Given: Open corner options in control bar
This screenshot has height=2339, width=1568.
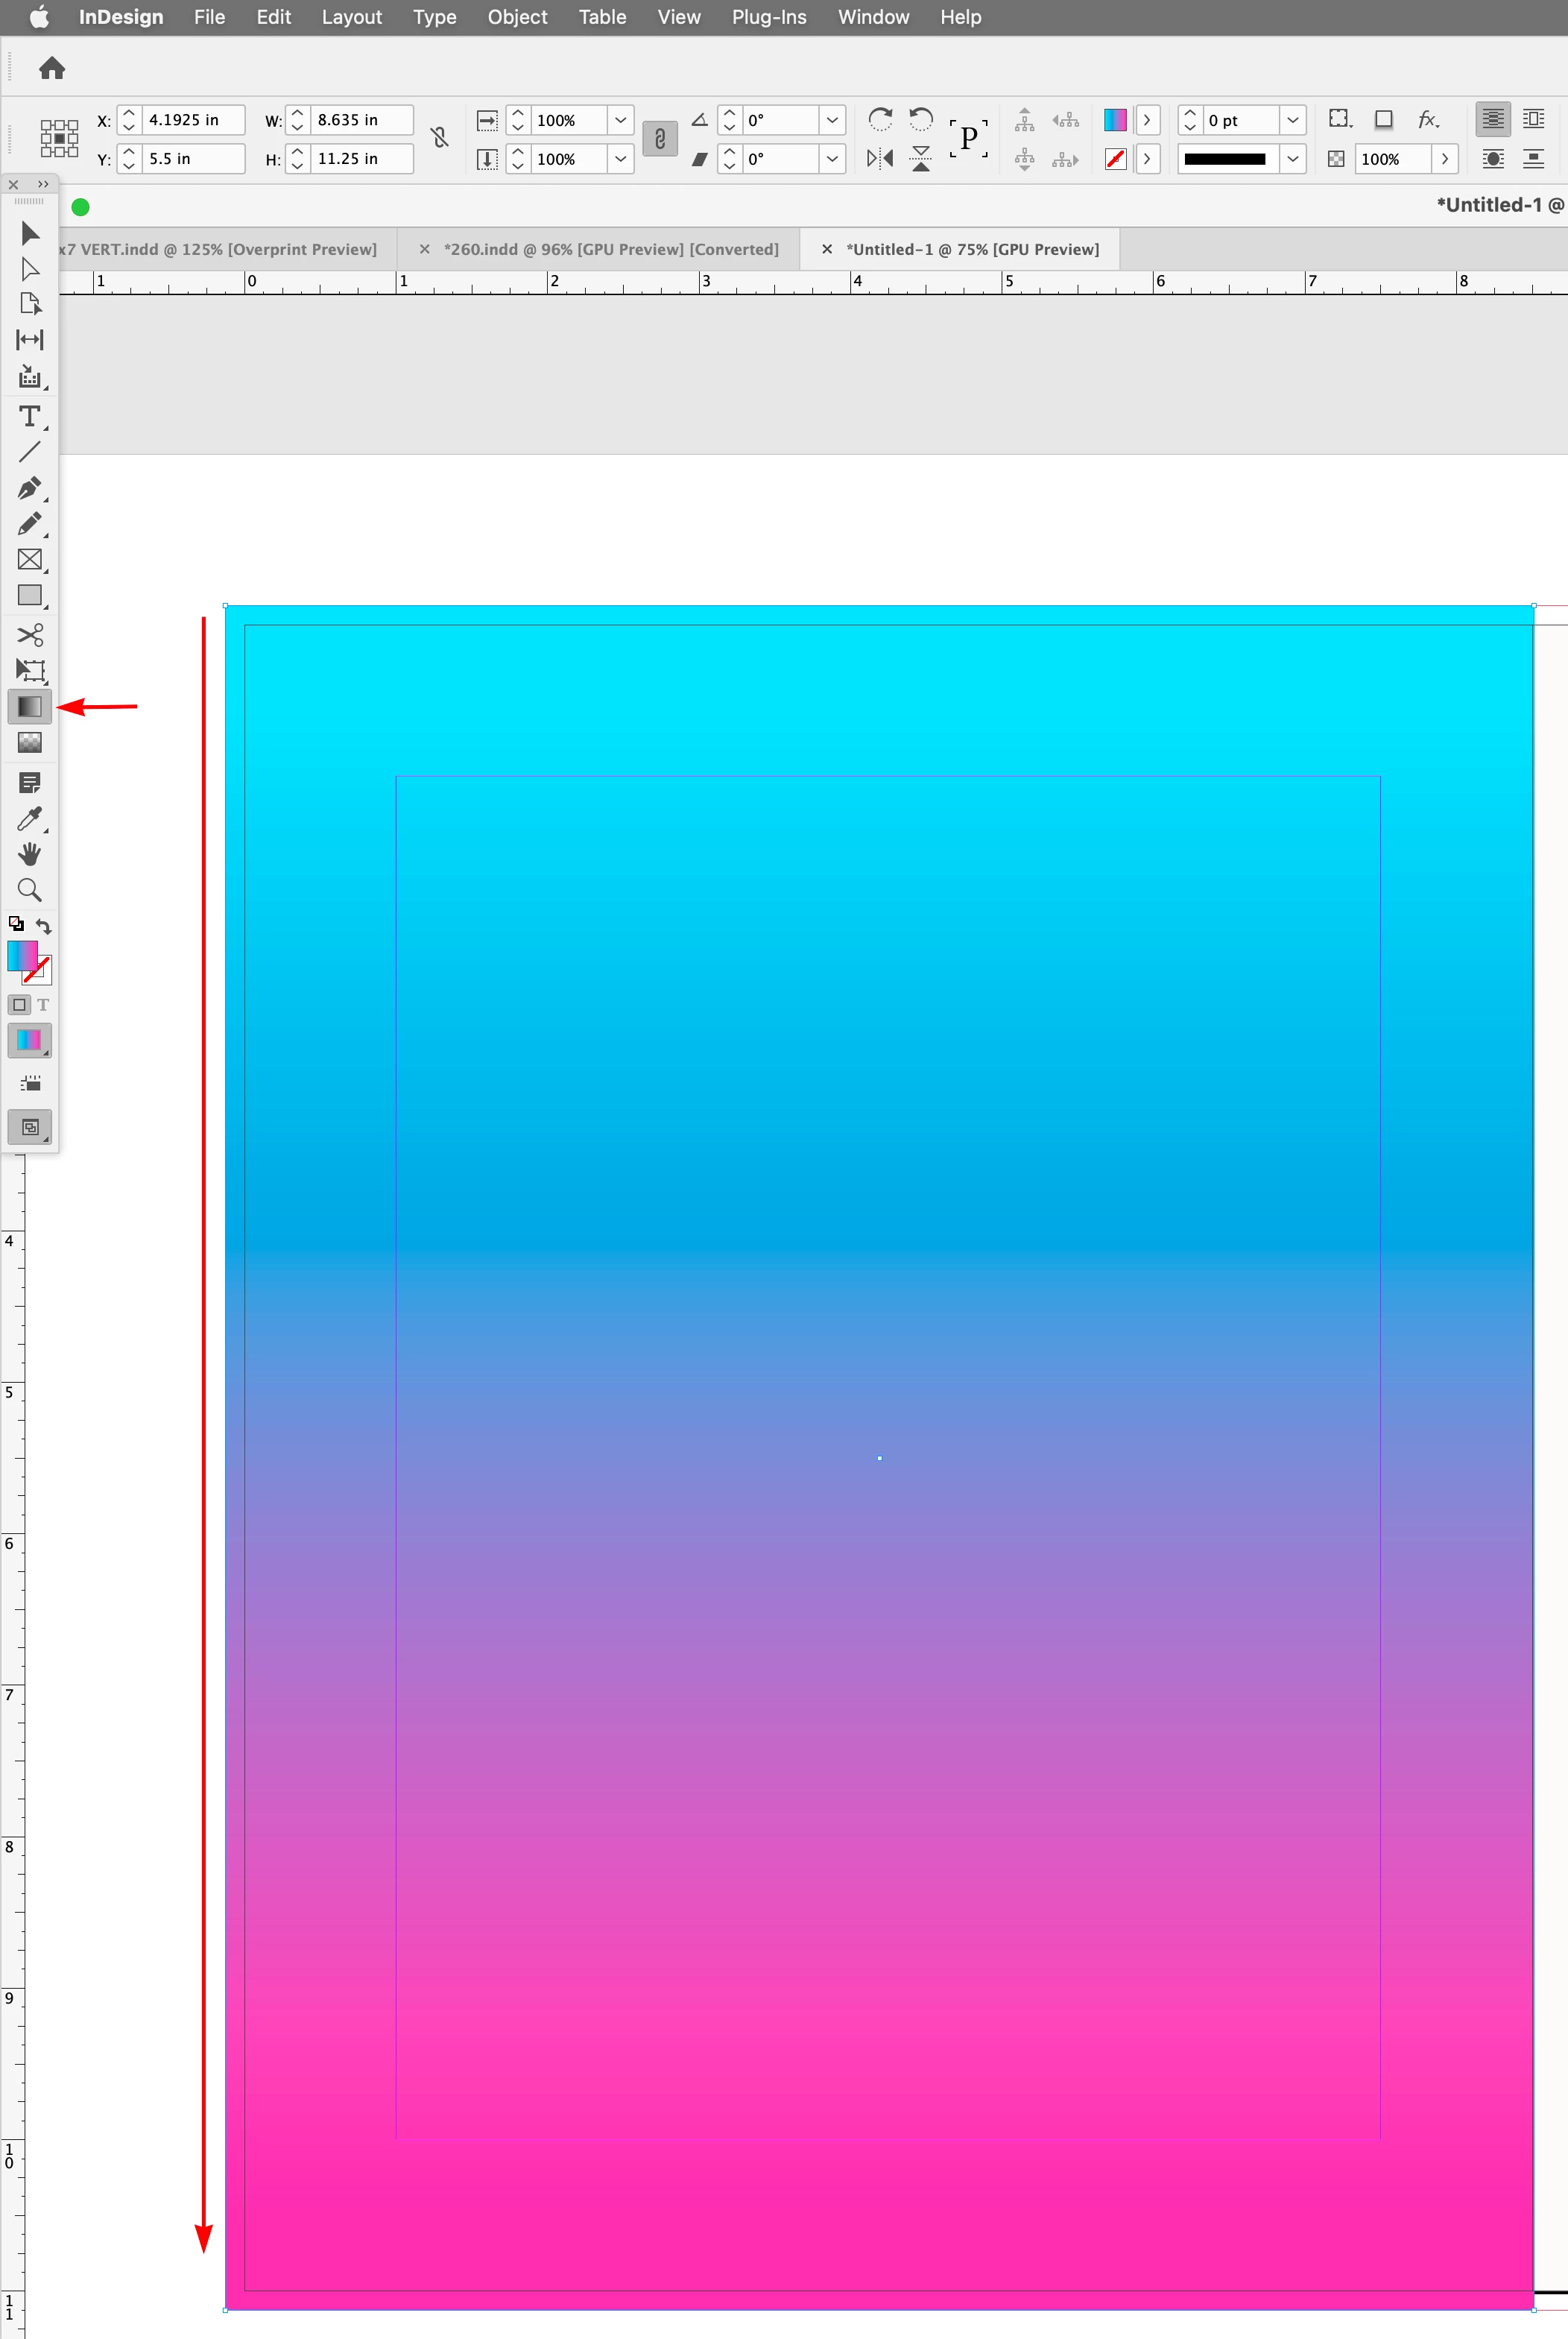Looking at the screenshot, I should pos(1340,120).
